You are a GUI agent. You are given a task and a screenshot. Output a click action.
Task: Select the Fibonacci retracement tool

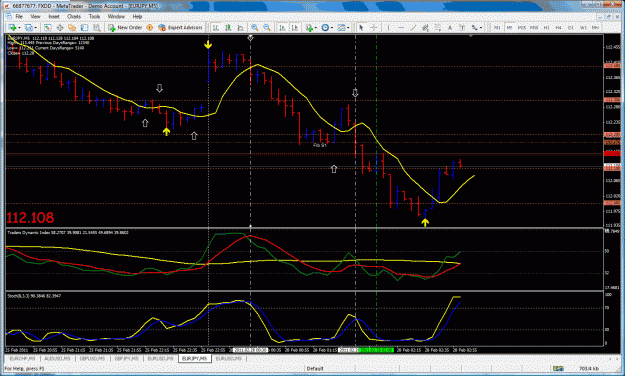(438, 28)
